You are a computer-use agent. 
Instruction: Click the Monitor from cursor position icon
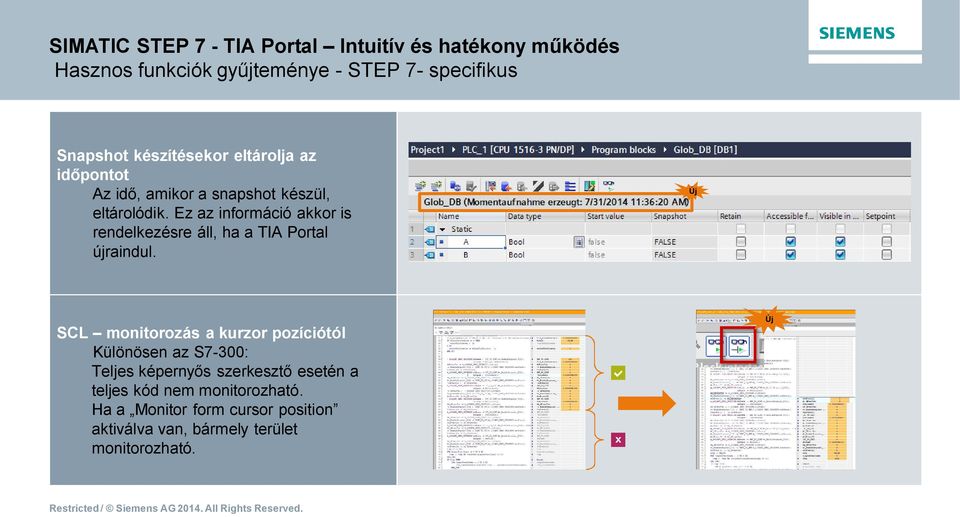click(x=740, y=345)
